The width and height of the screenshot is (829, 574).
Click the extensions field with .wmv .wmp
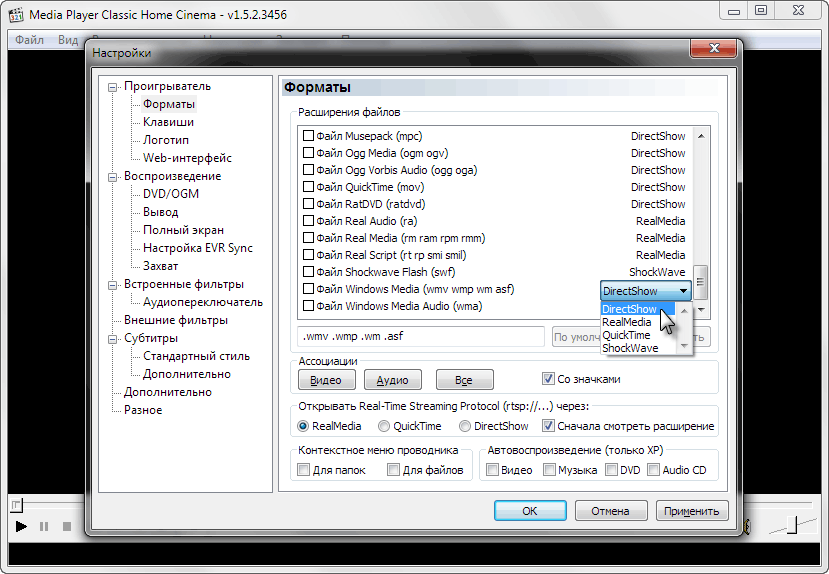pos(421,337)
